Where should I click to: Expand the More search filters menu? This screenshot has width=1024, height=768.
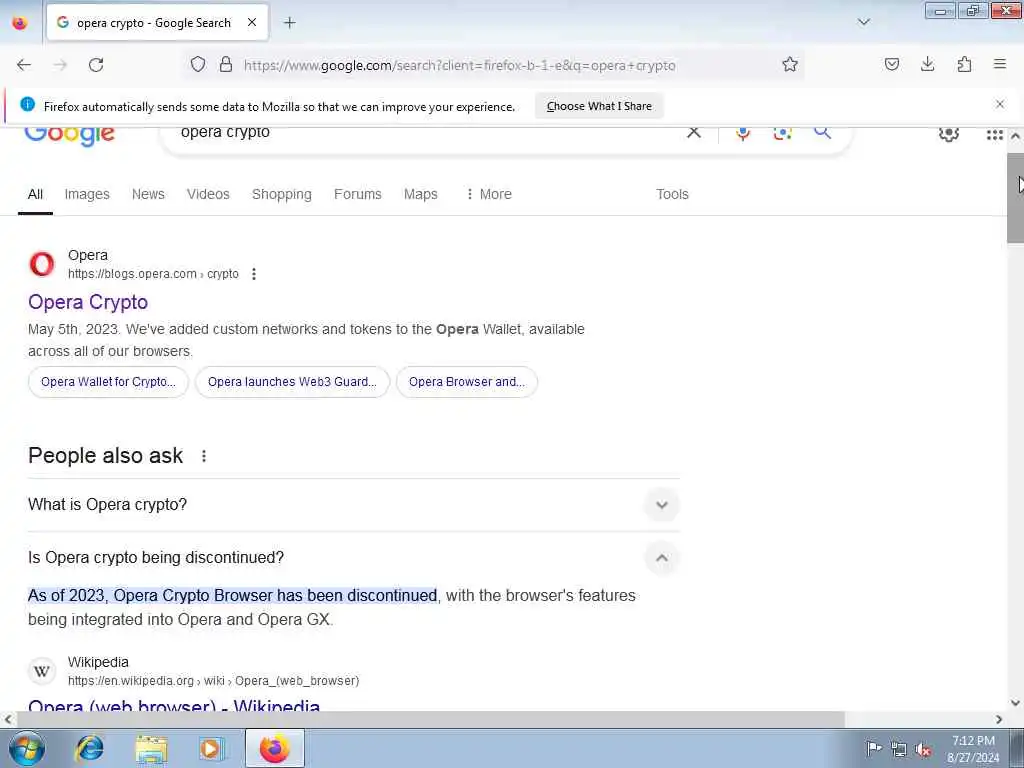coord(488,195)
